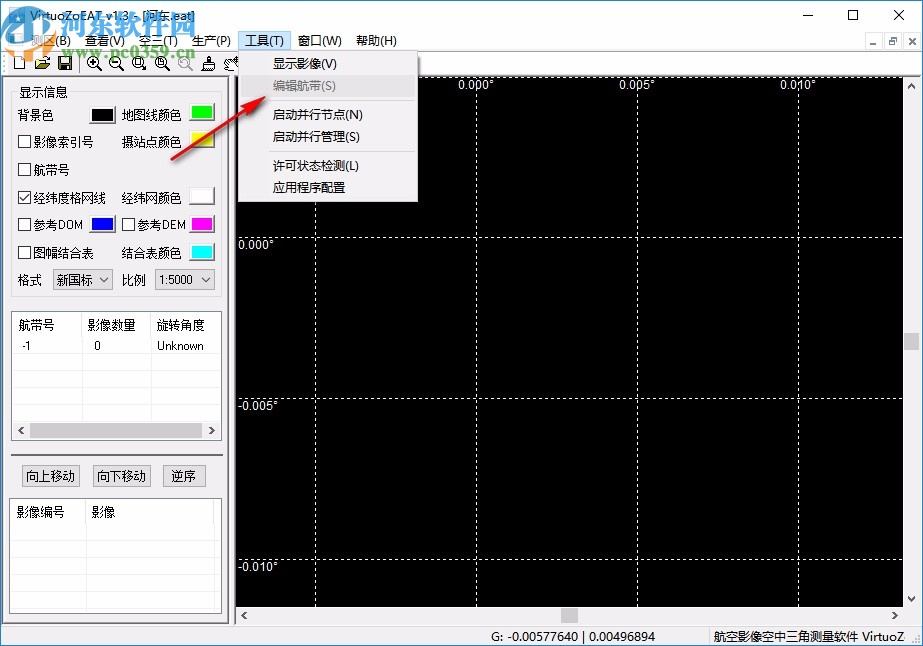Select the Zoom In tool
The image size is (923, 646).
tap(94, 63)
